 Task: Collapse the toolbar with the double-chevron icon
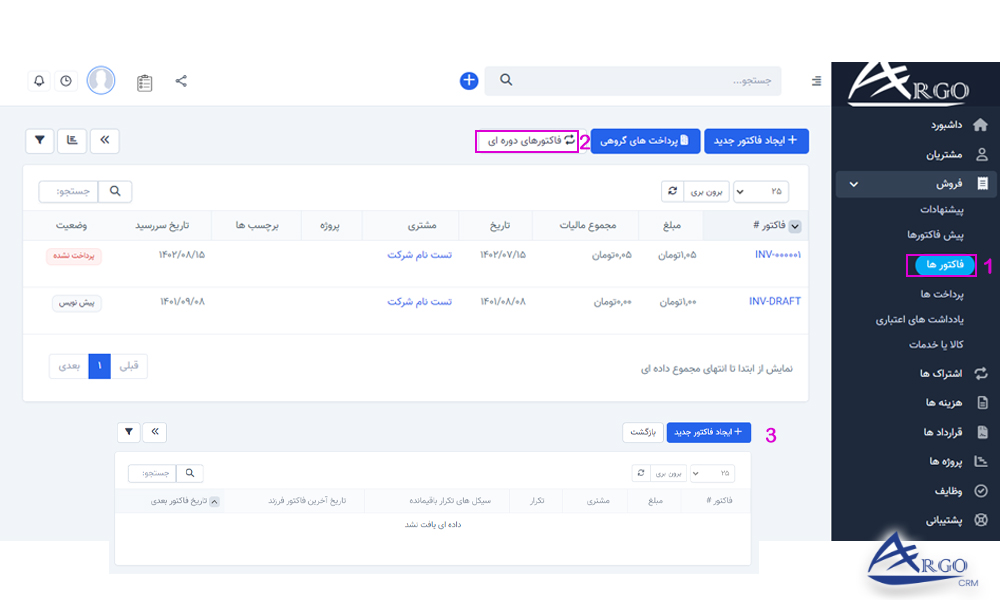[105, 141]
